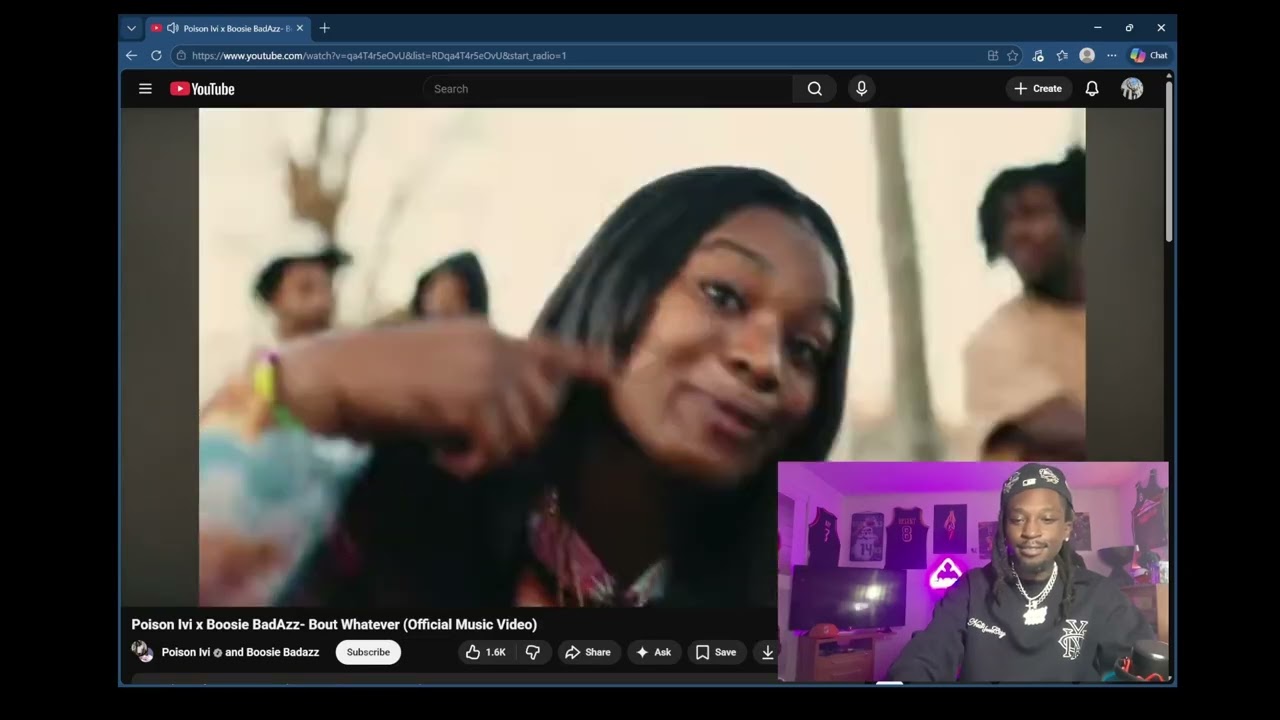Download the video using the download icon
The width and height of the screenshot is (1280, 720).
pyautogui.click(x=767, y=652)
